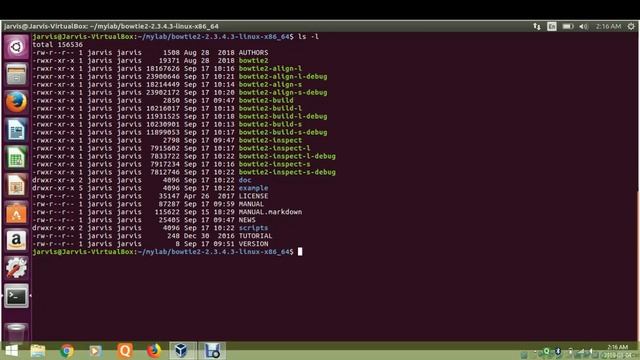640x360 pixels.
Task: Click the scripts directory name
Action: click(253, 228)
